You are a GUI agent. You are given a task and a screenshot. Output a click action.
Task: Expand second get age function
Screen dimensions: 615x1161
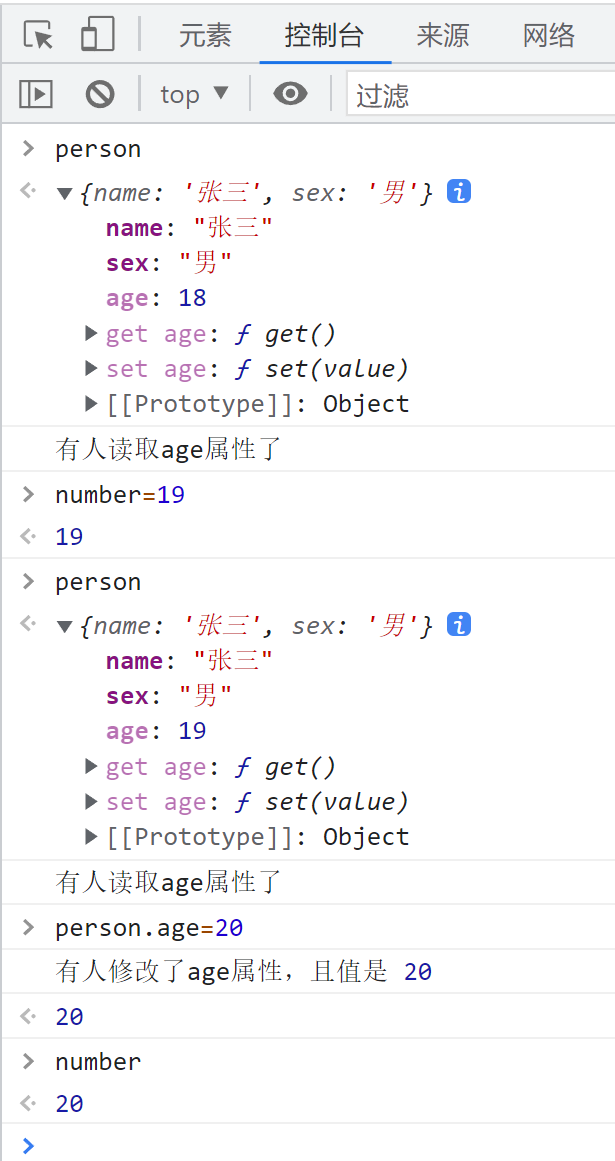(x=92, y=767)
